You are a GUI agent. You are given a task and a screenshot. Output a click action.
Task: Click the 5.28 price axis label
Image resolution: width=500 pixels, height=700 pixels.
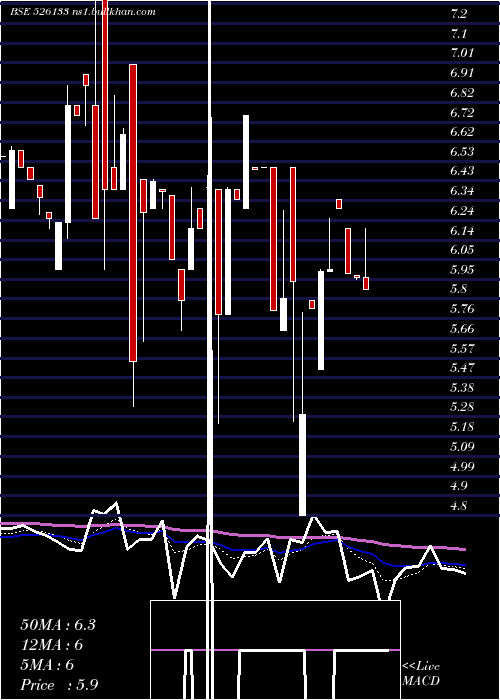coord(462,407)
